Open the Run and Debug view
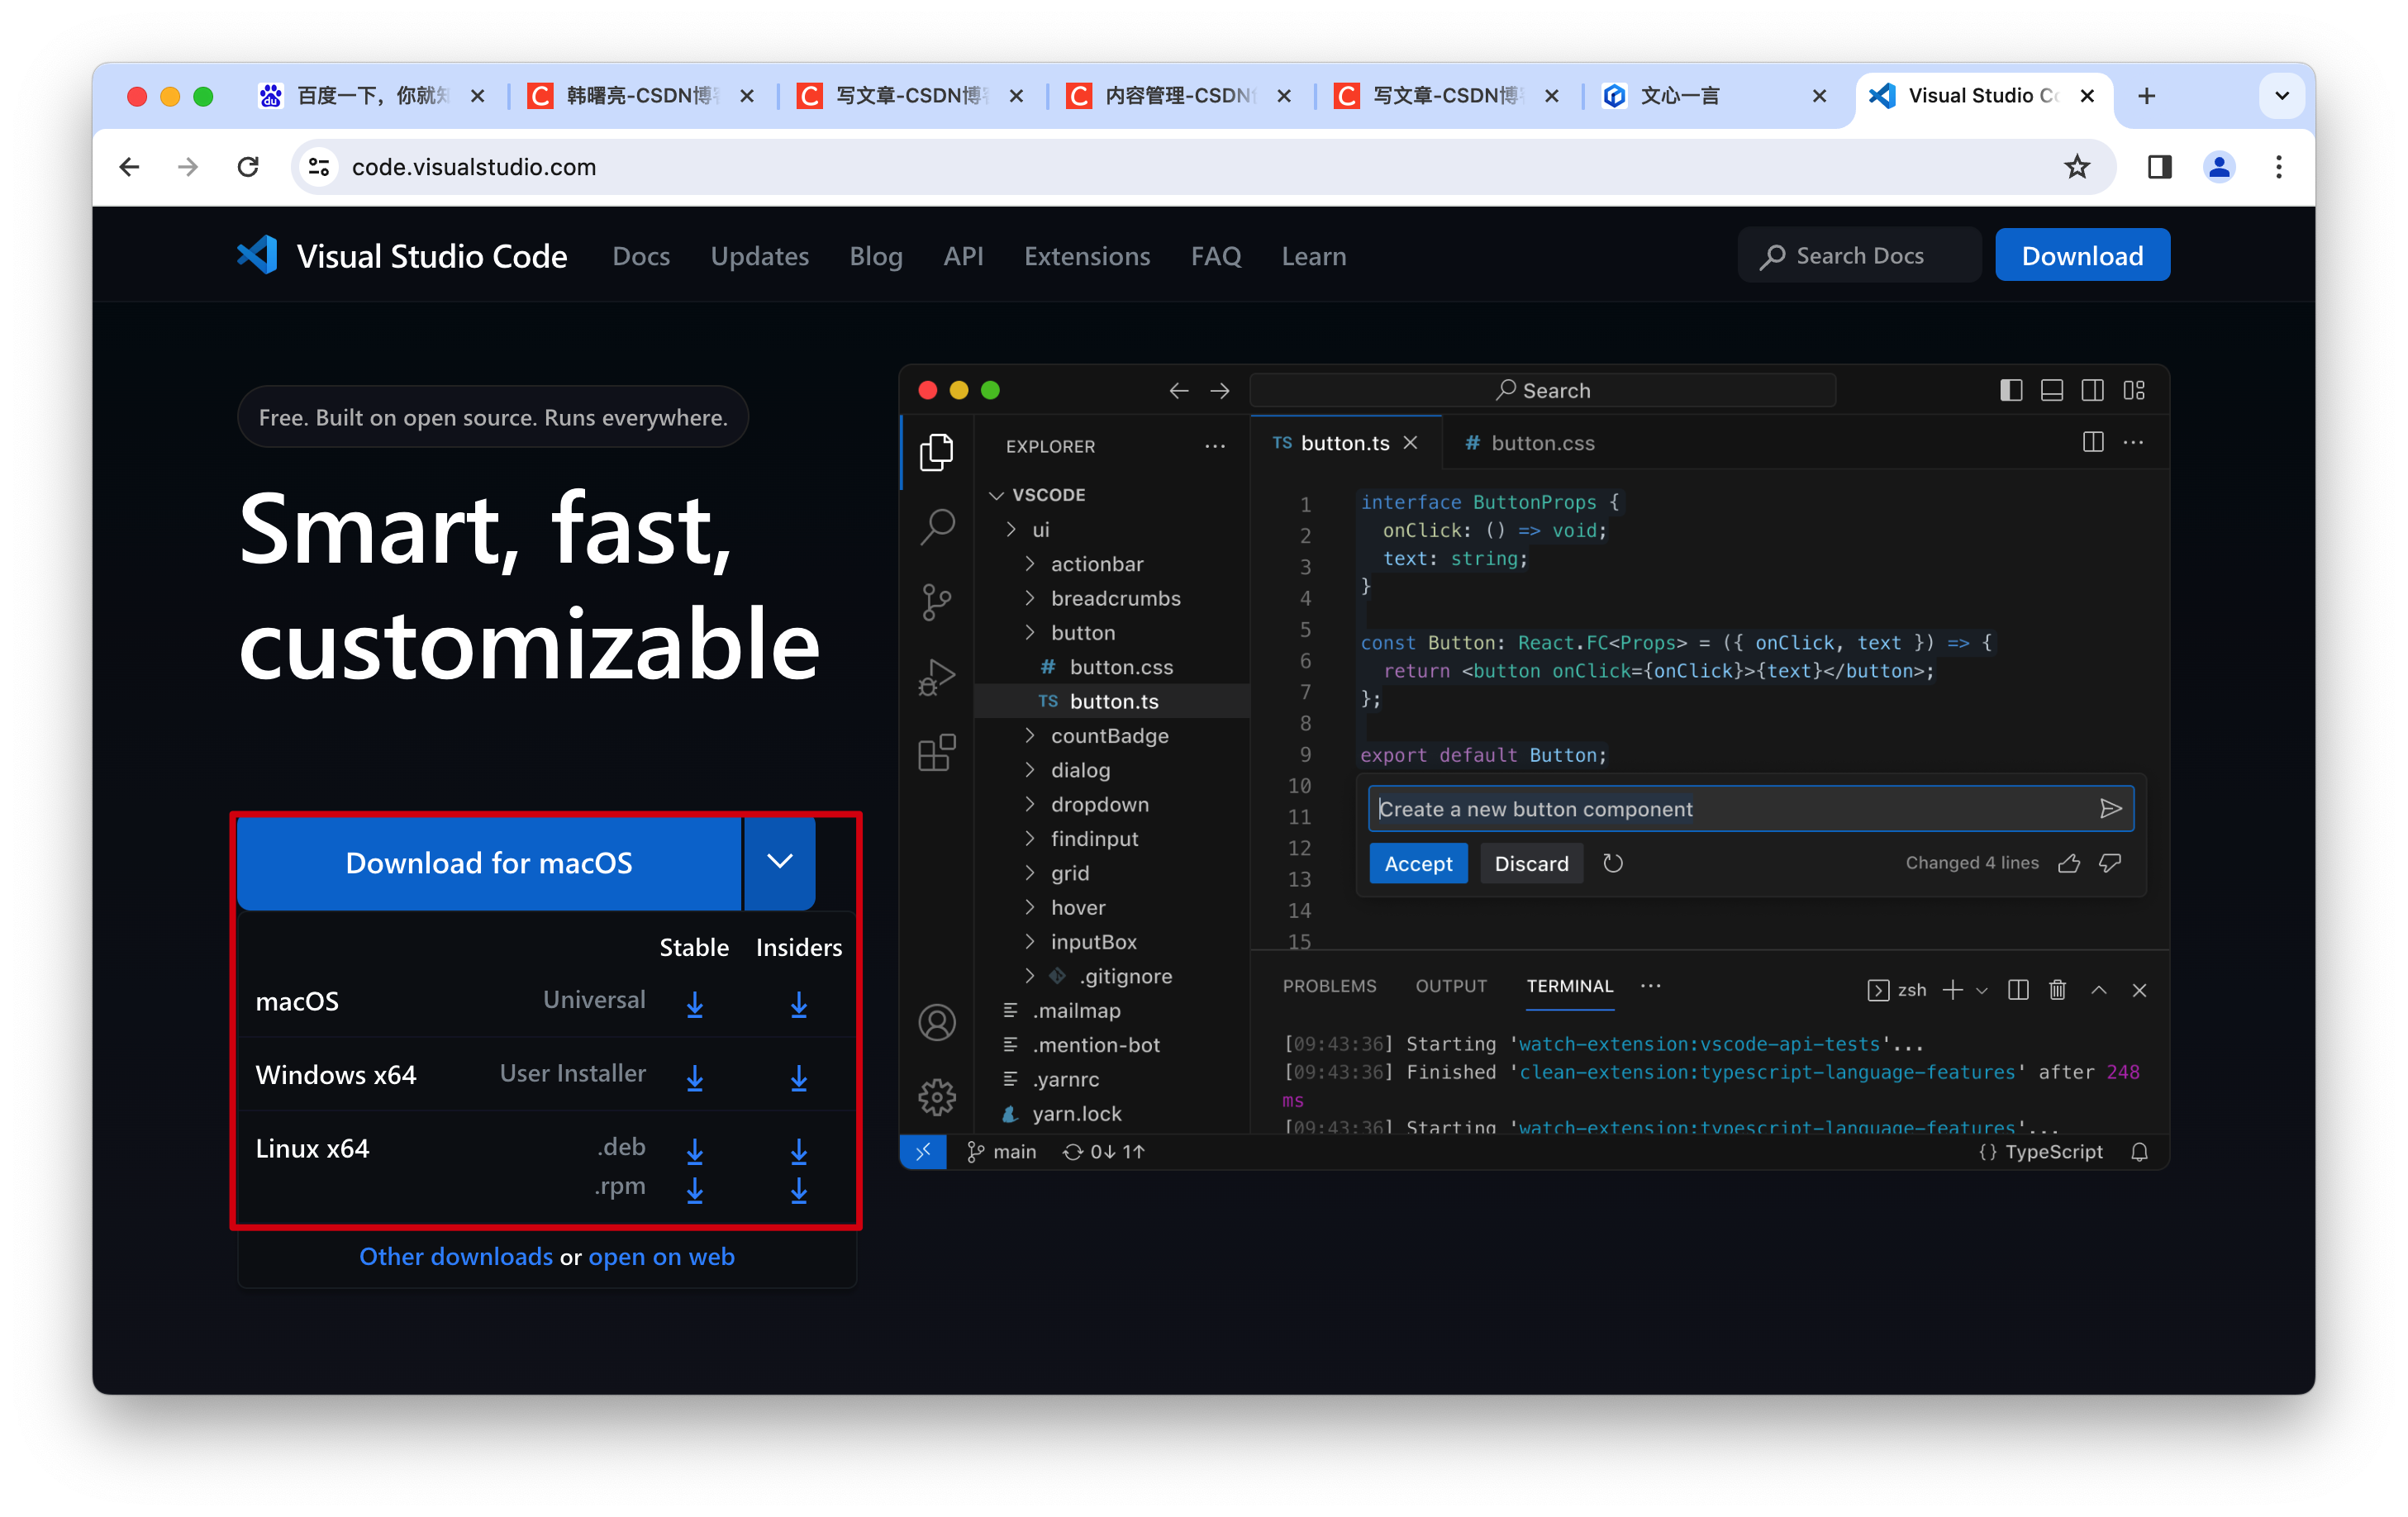Image resolution: width=2408 pixels, height=1517 pixels. click(936, 677)
